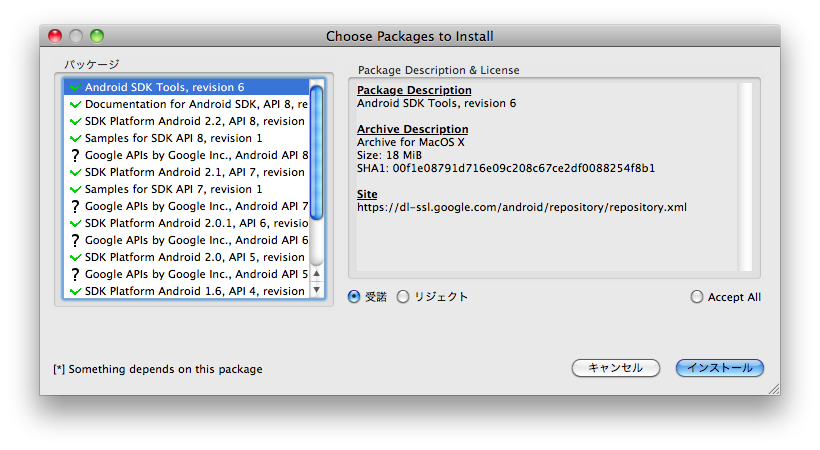This screenshot has width=820, height=450.
Task: Click question mark icon next to Google APIs Android API 7
Action: click(x=75, y=207)
